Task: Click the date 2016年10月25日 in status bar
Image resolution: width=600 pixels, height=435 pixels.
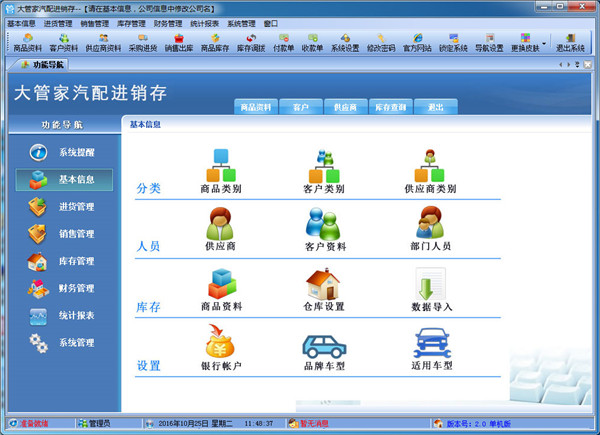Action: pos(183,424)
